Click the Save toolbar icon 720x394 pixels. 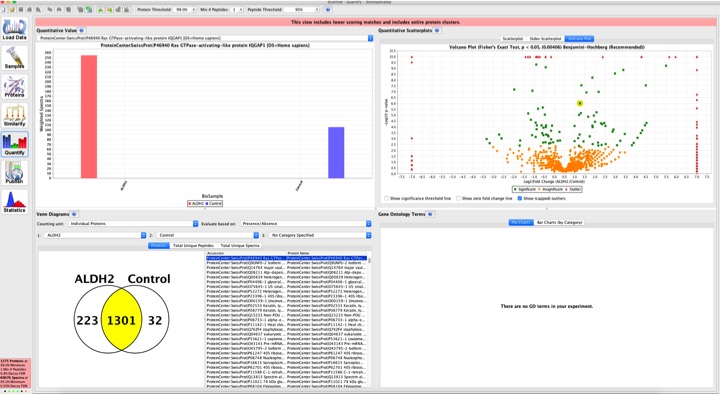21,9
